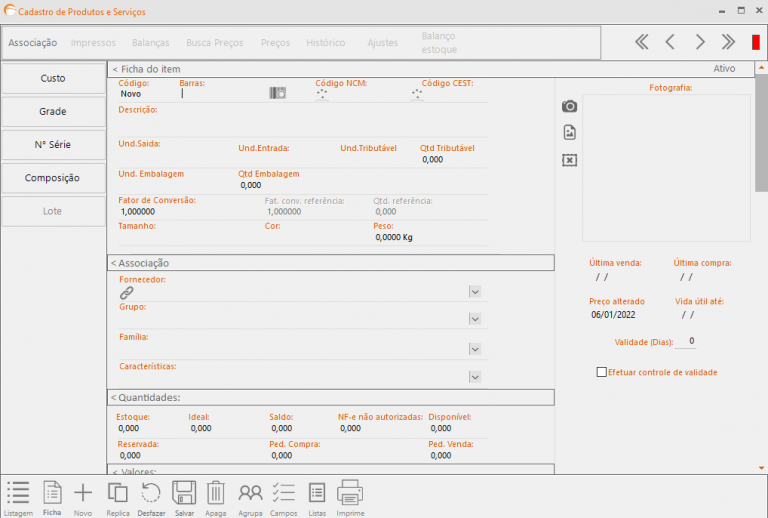Click the Custo button
The width and height of the screenshot is (768, 518).
[53, 78]
